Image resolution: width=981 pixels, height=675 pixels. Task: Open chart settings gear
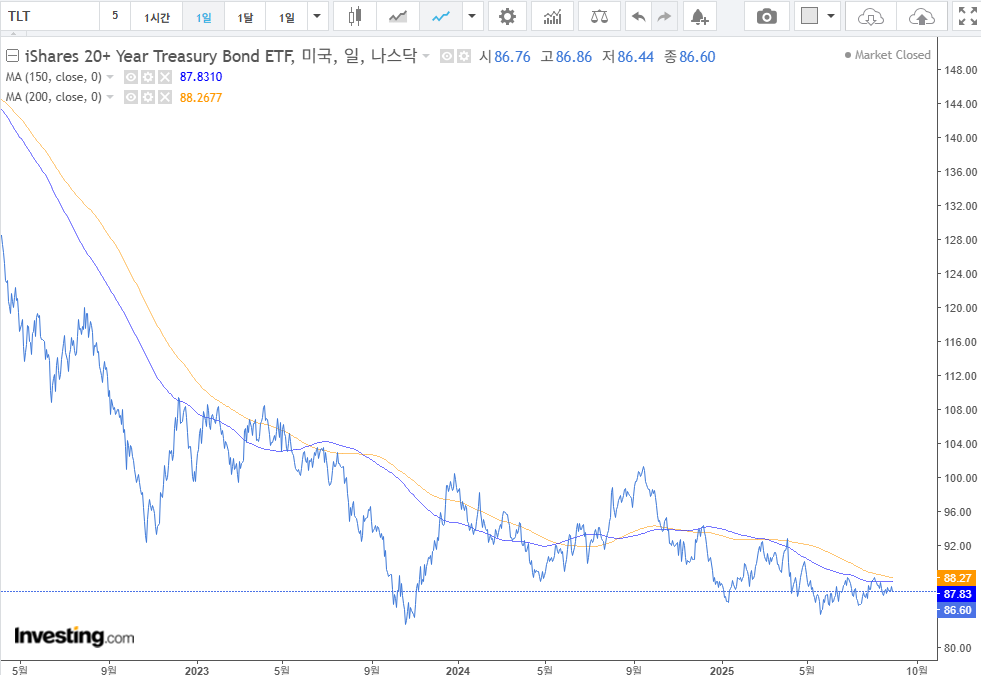(507, 16)
